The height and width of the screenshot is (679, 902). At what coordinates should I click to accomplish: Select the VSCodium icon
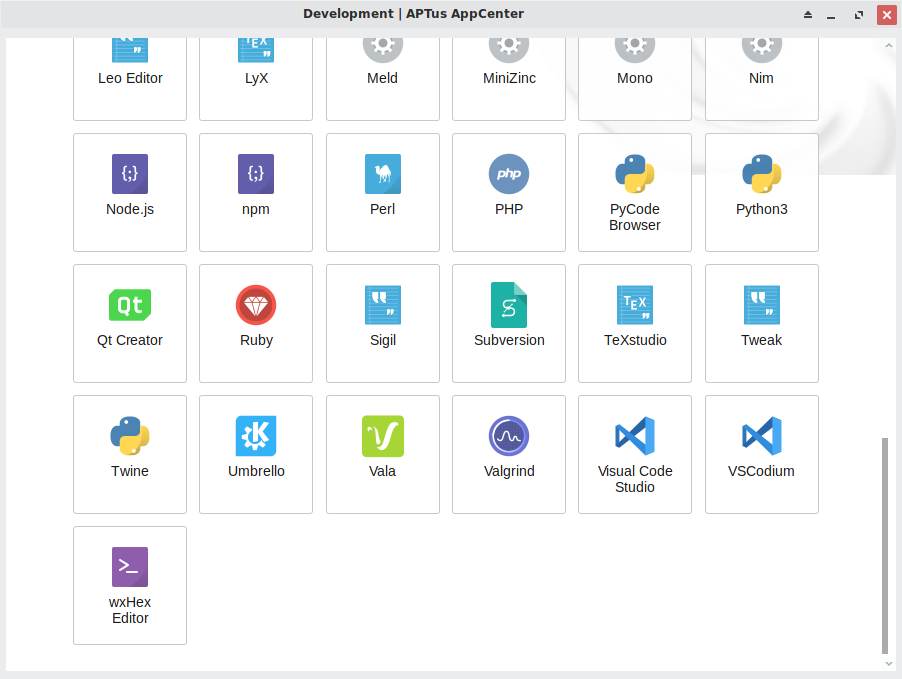762,436
